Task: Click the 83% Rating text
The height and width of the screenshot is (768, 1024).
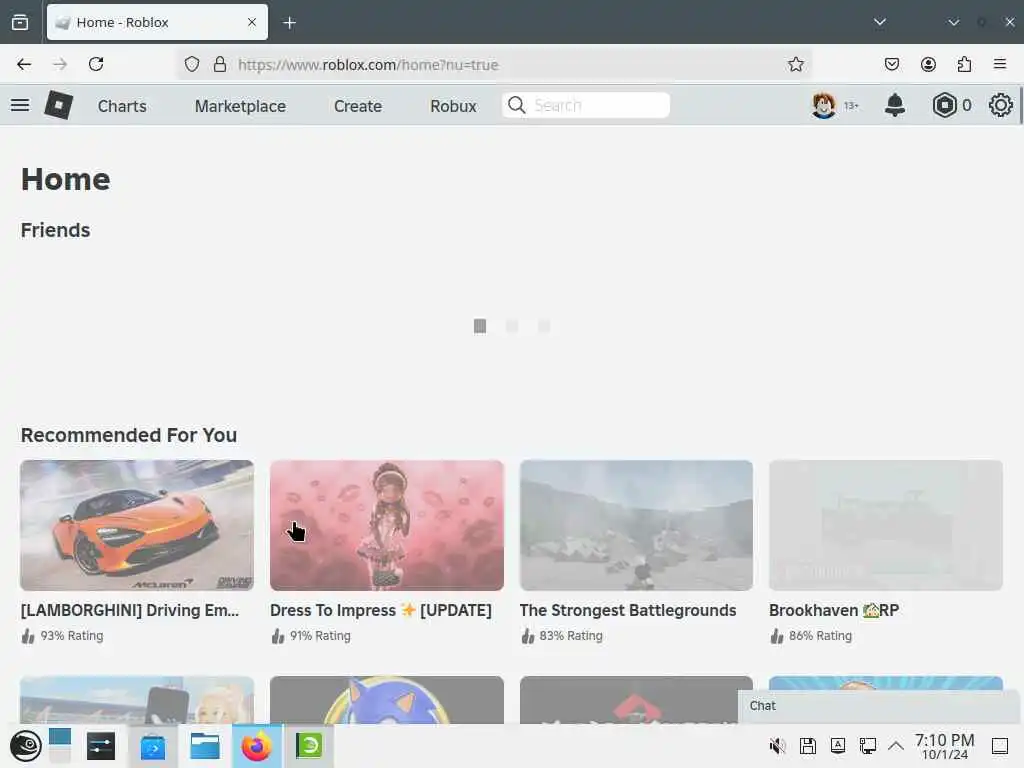Action: point(571,635)
